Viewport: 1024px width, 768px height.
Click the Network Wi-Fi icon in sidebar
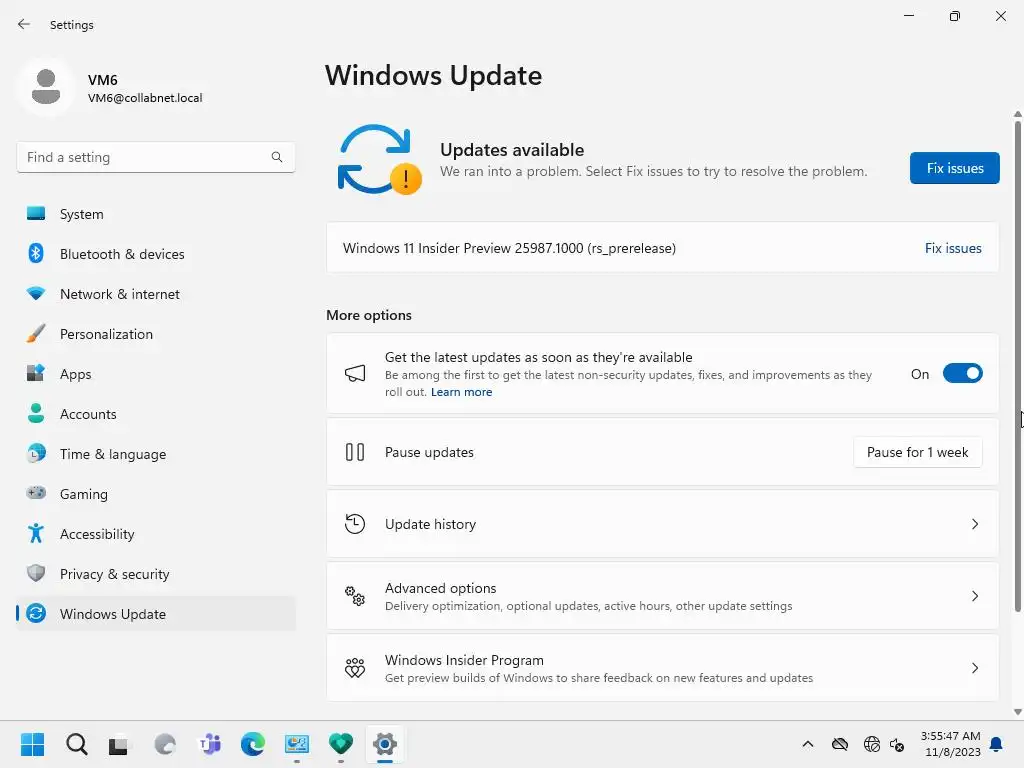point(36,294)
